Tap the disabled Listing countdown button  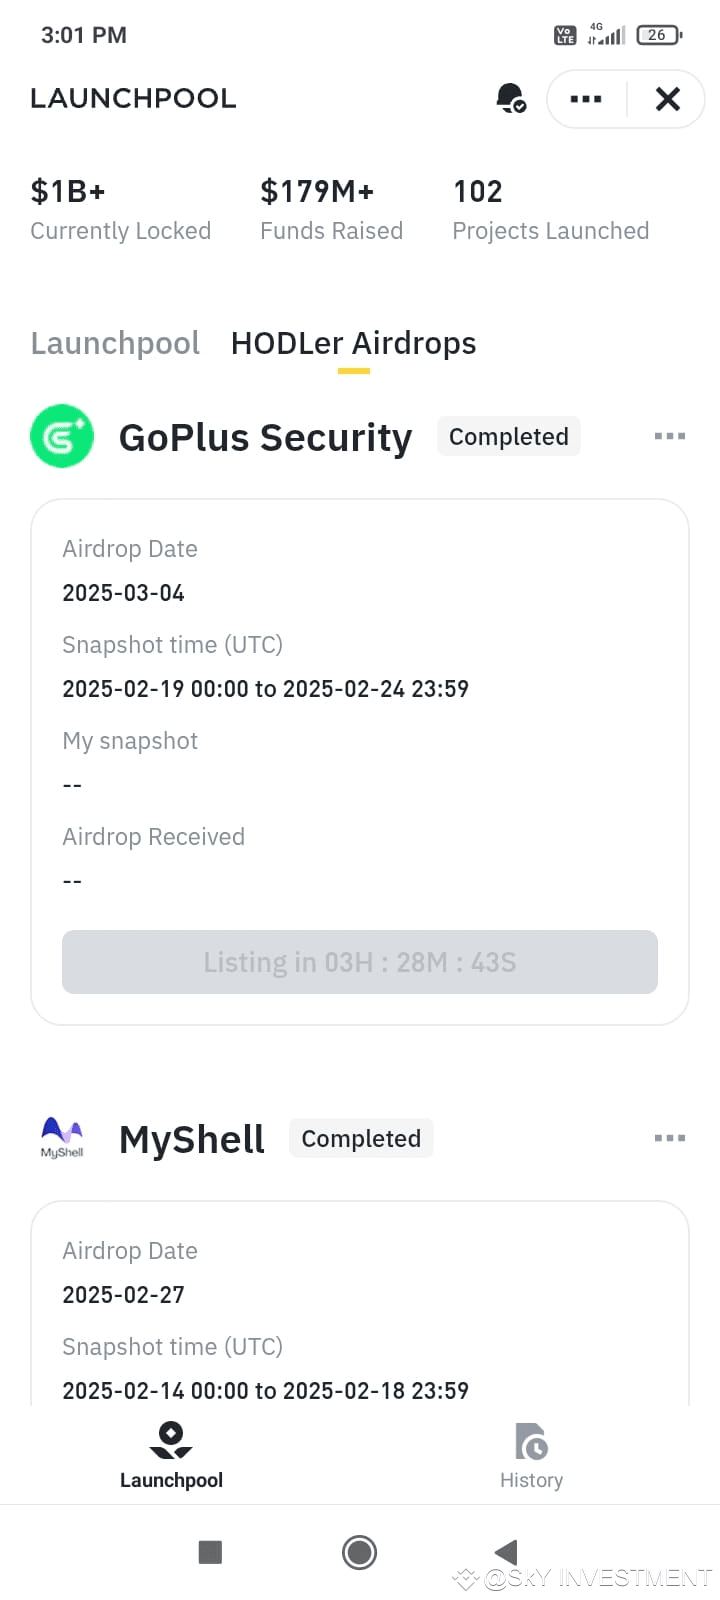pyautogui.click(x=360, y=962)
